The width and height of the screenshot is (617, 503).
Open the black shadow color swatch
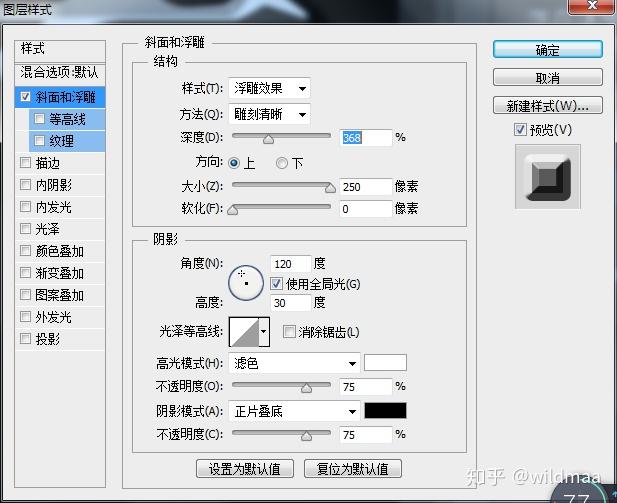pos(385,411)
